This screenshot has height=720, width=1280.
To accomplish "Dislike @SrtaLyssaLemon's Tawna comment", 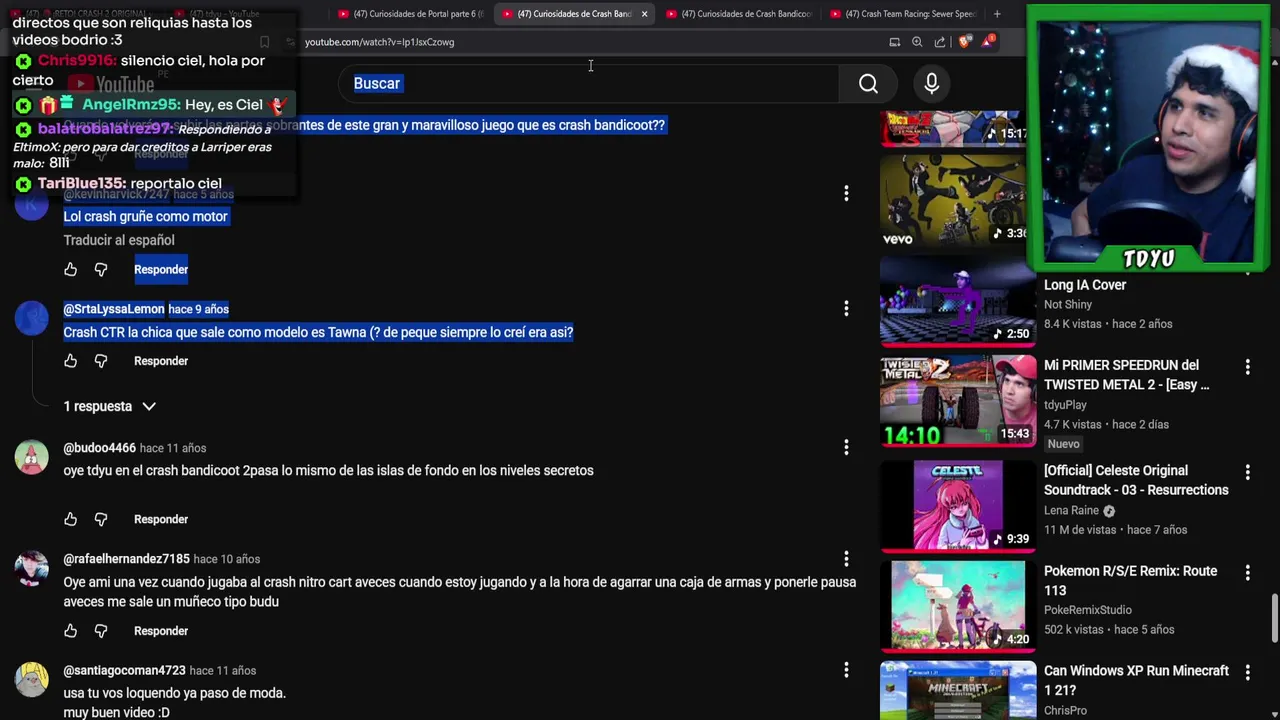I will coord(101,361).
